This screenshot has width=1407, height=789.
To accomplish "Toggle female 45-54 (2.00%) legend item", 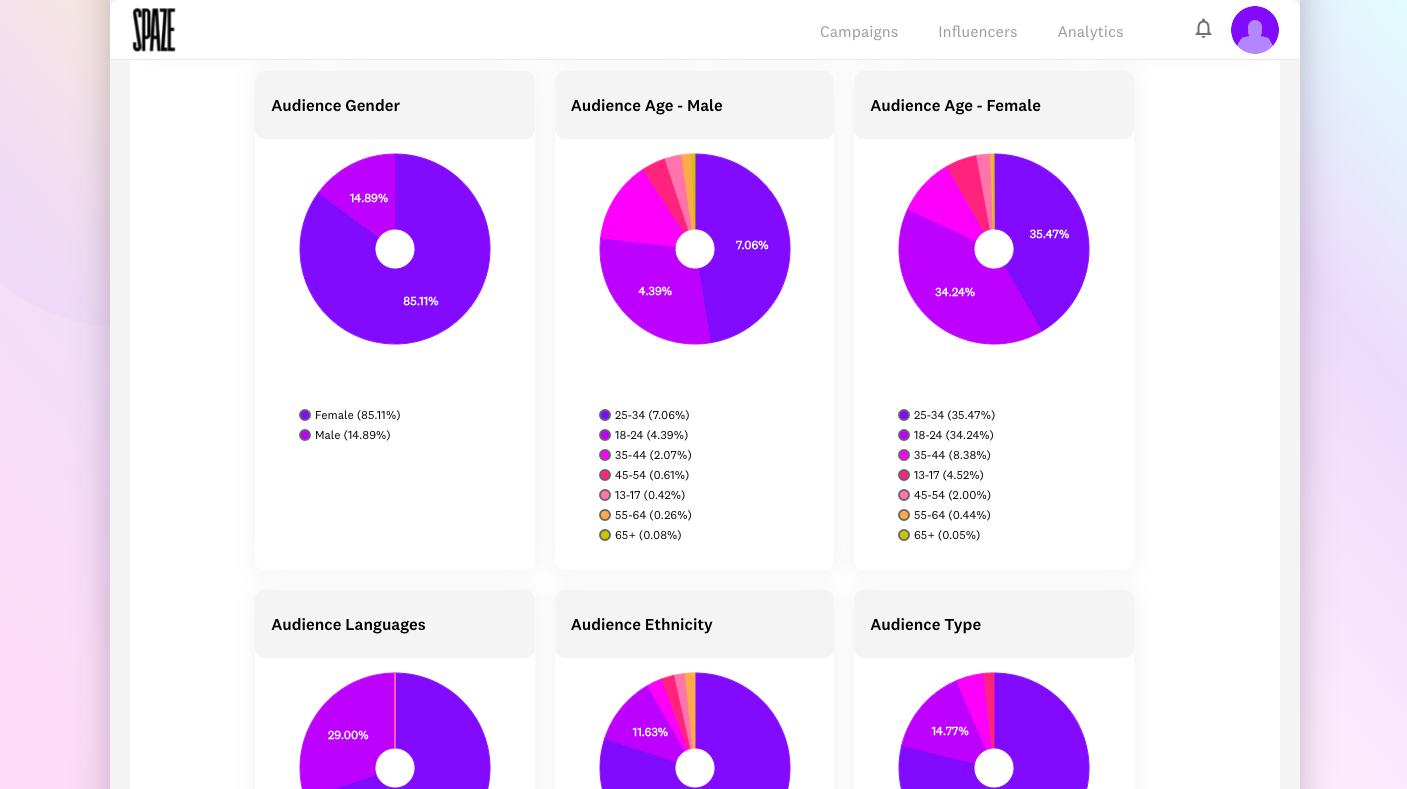I will tap(944, 495).
